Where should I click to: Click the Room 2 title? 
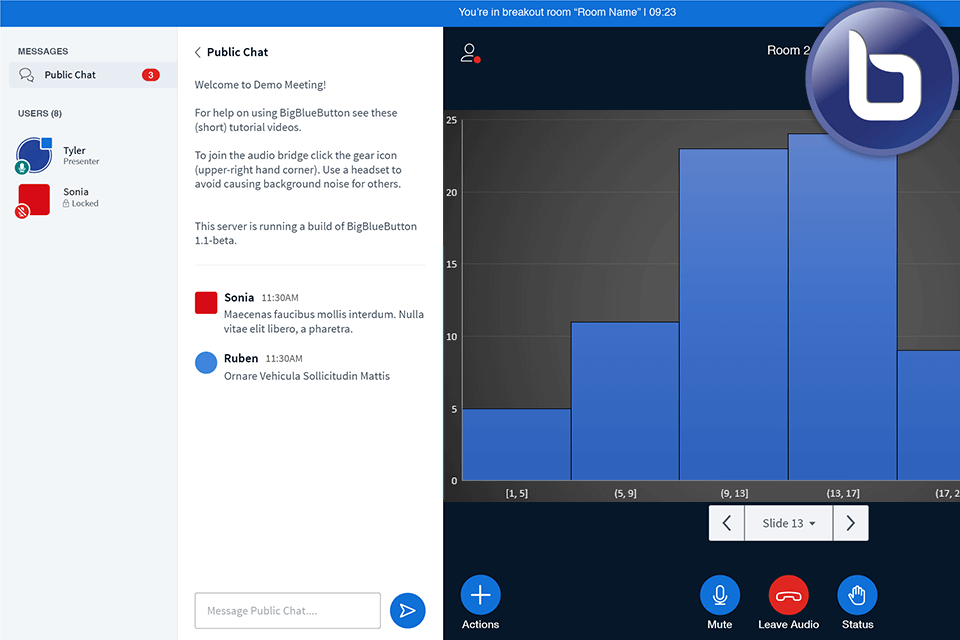click(x=788, y=50)
